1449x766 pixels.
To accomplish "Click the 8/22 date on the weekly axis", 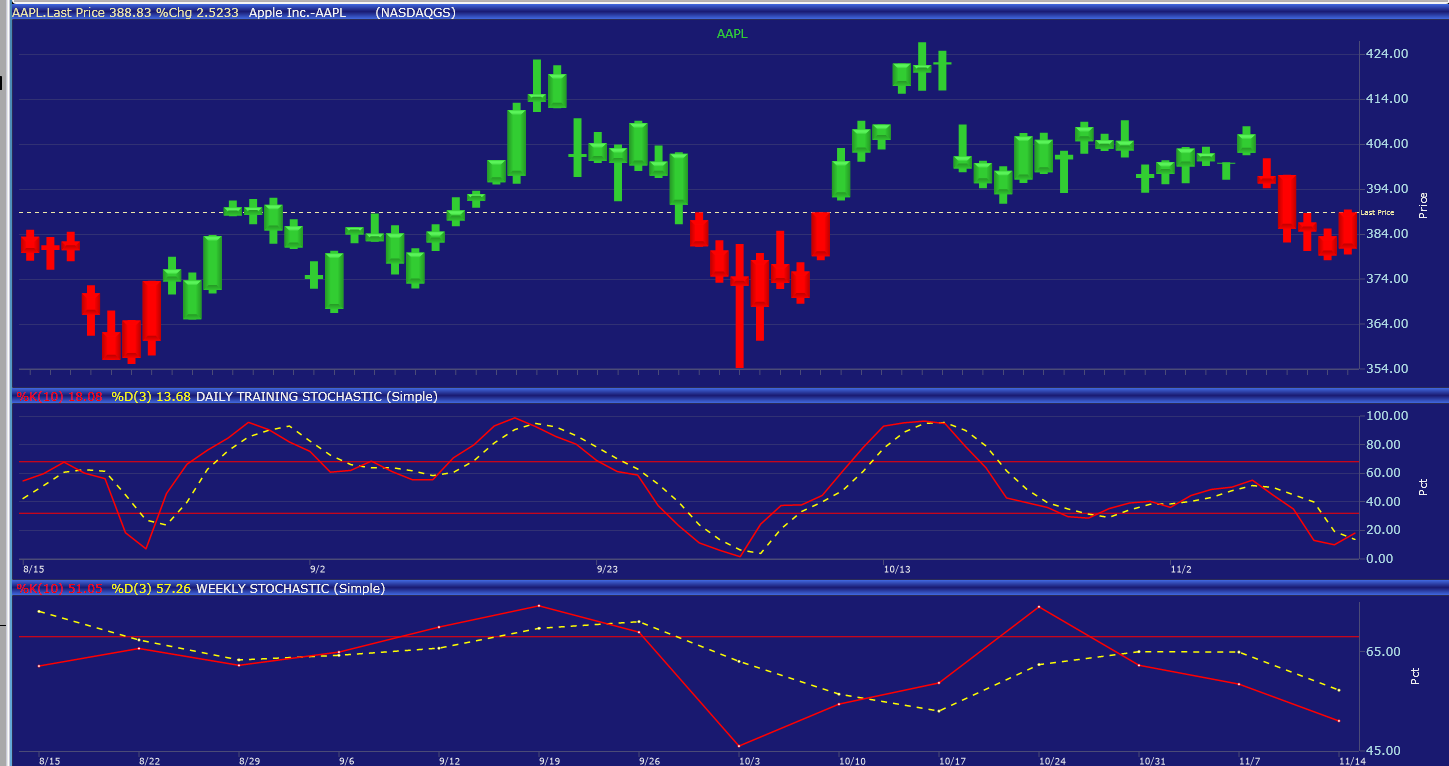I will coord(149,761).
